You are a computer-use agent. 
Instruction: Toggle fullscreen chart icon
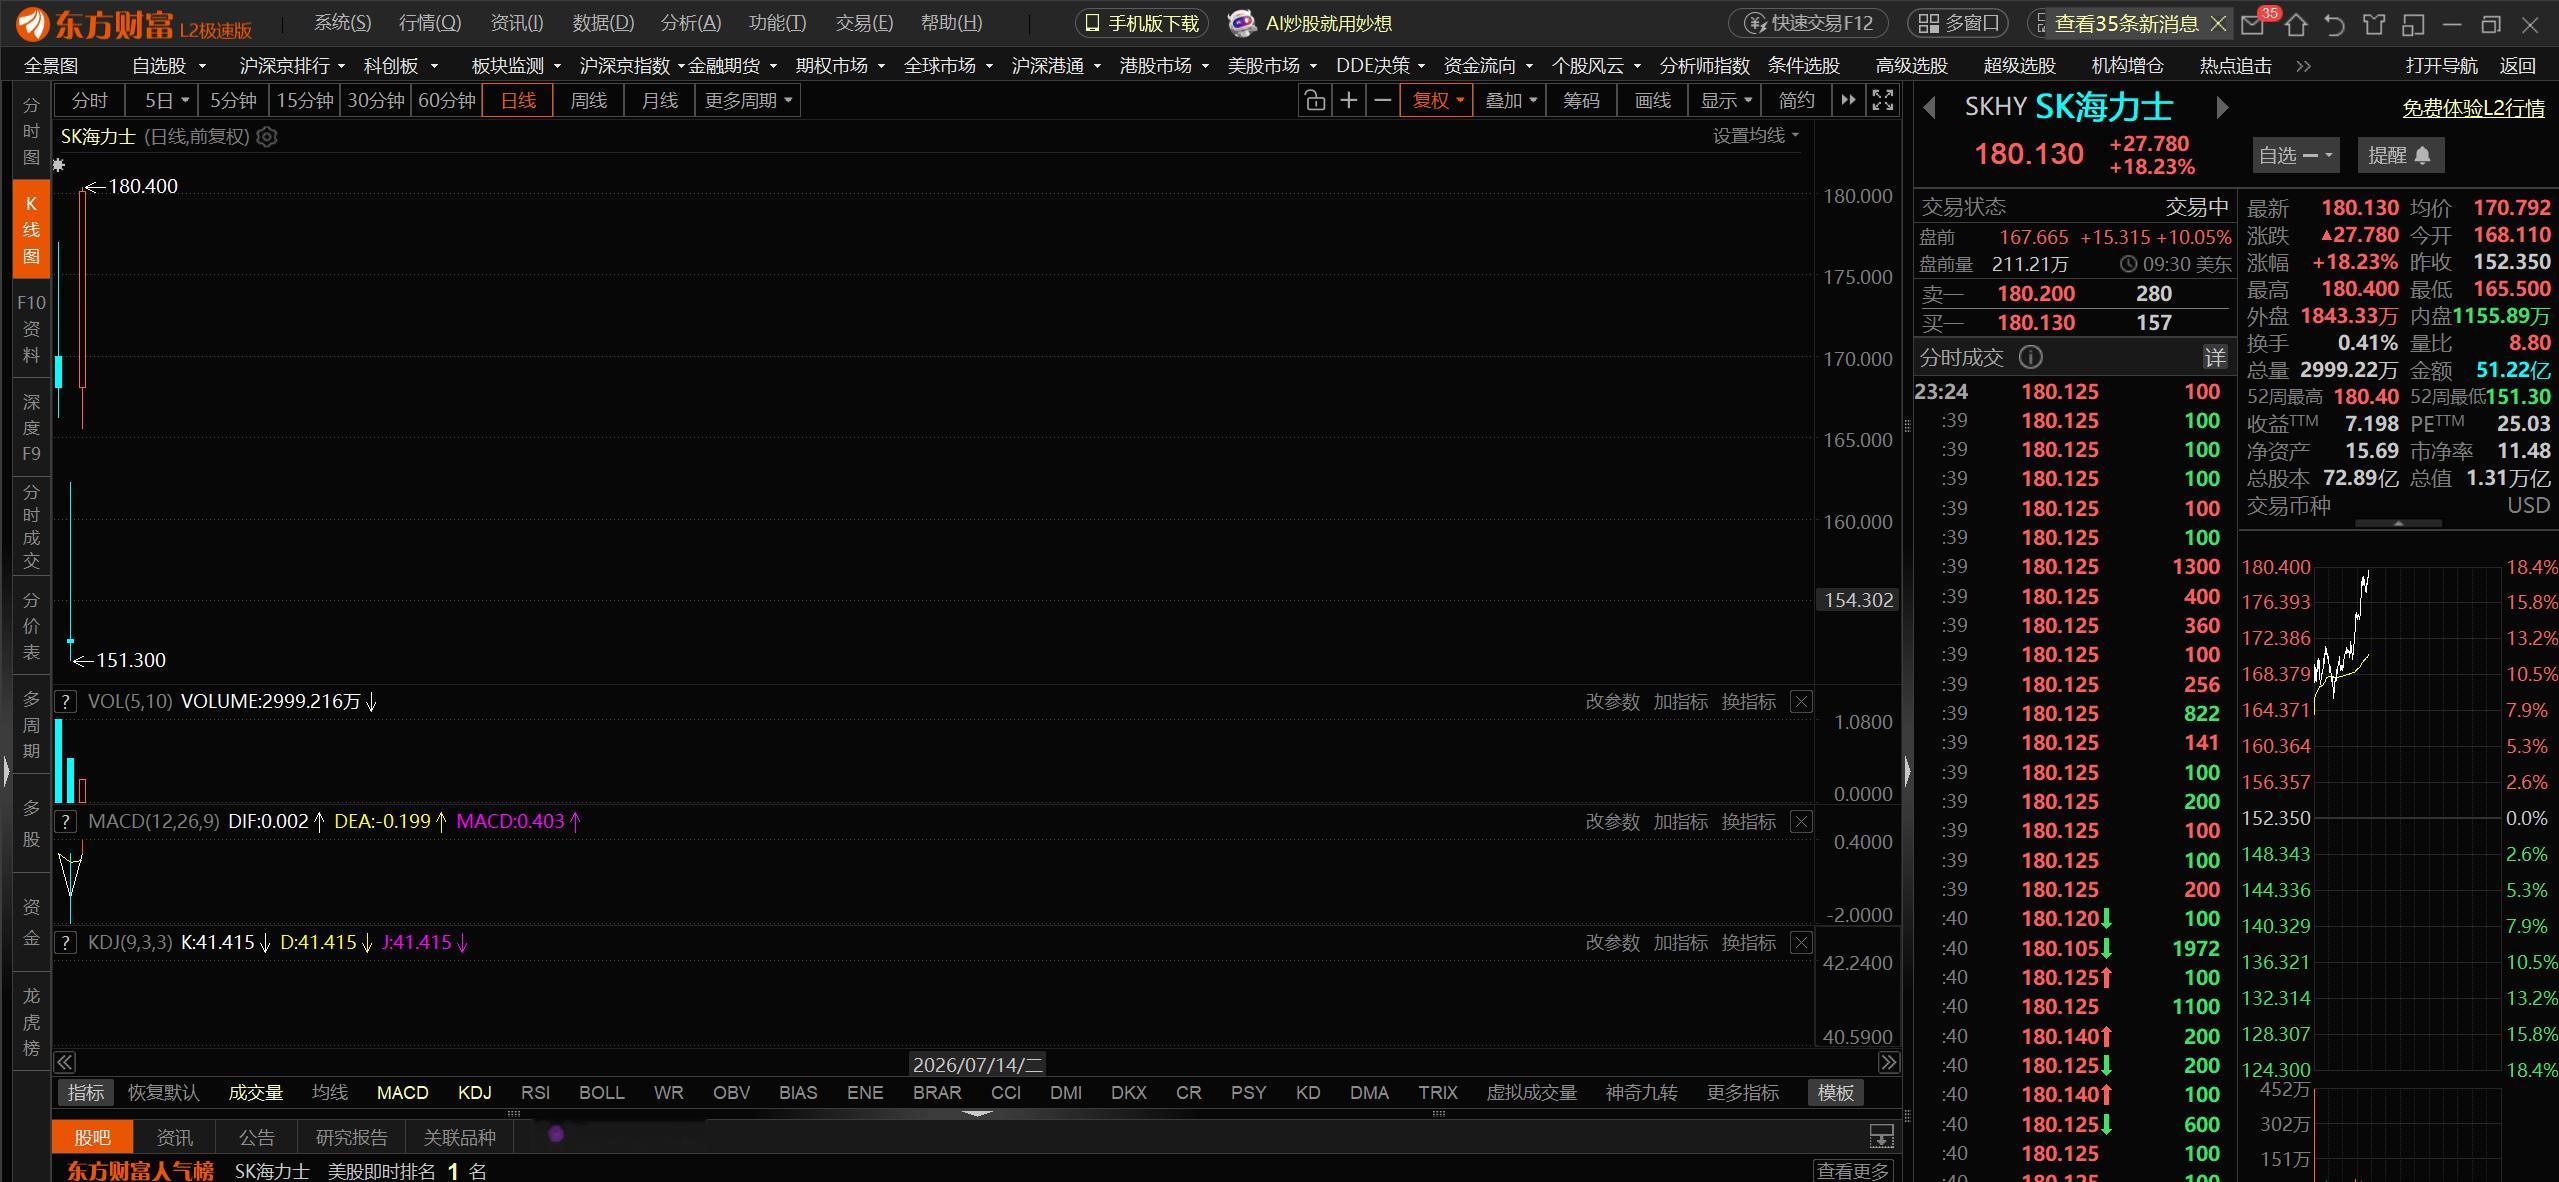(1882, 100)
